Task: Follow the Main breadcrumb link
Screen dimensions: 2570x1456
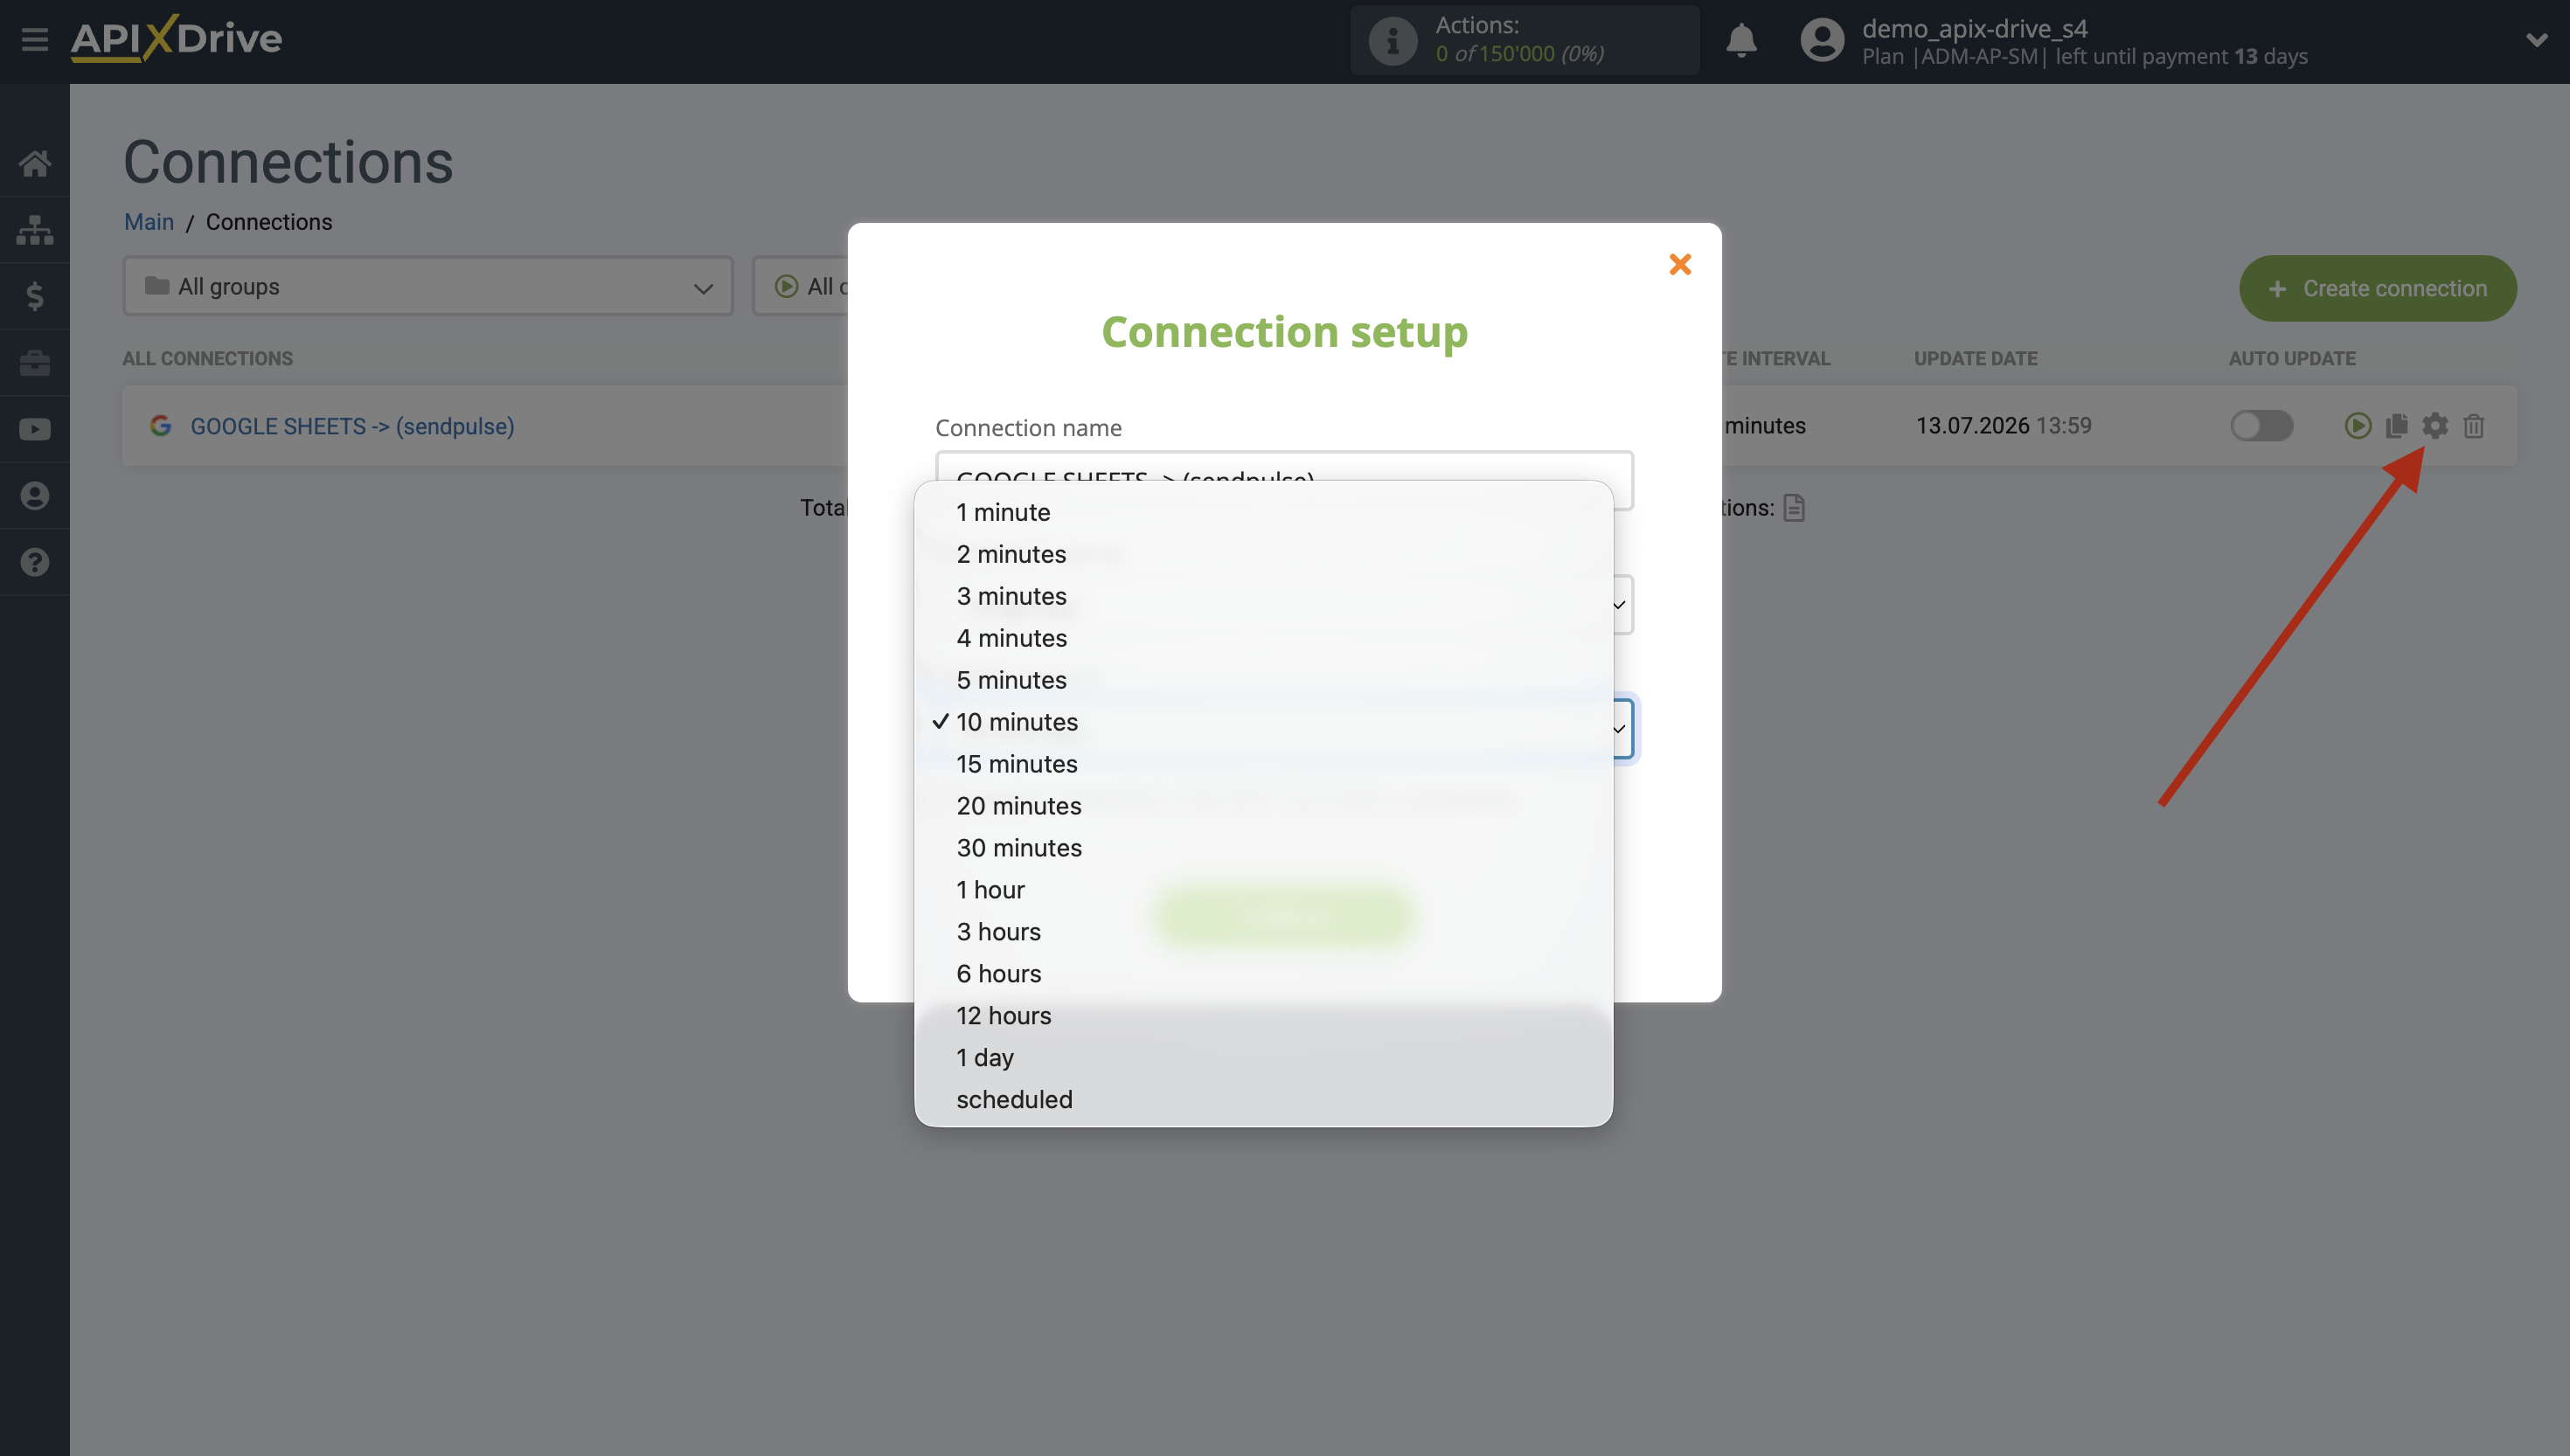Action: point(149,222)
